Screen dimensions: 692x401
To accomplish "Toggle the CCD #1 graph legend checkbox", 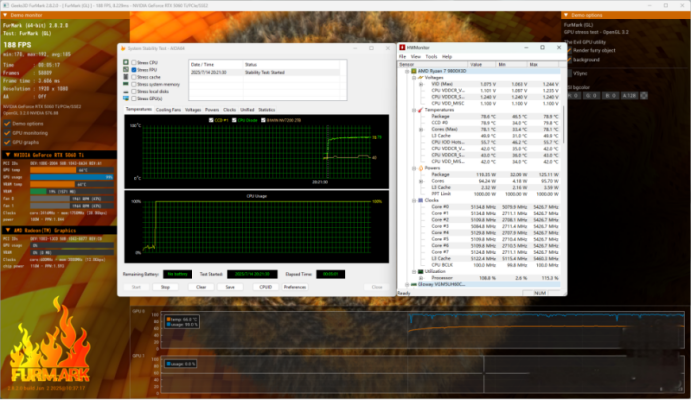I will [x=211, y=120].
